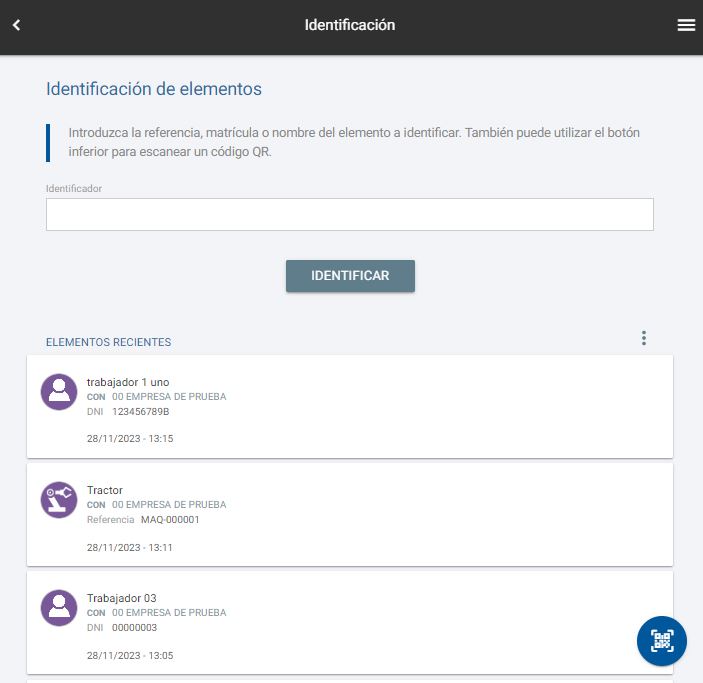Click the Identificación de elementos heading
The image size is (703, 683).
pos(154,89)
